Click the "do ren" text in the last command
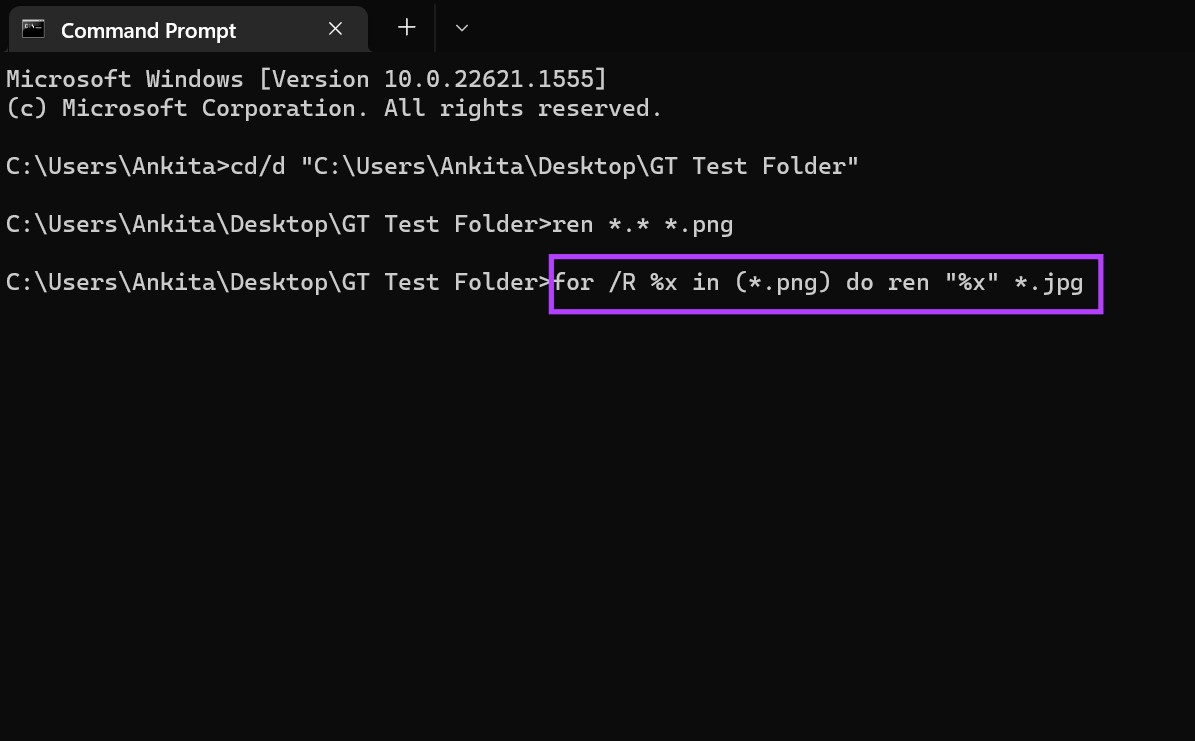1195x741 pixels. pyautogui.click(x=888, y=282)
